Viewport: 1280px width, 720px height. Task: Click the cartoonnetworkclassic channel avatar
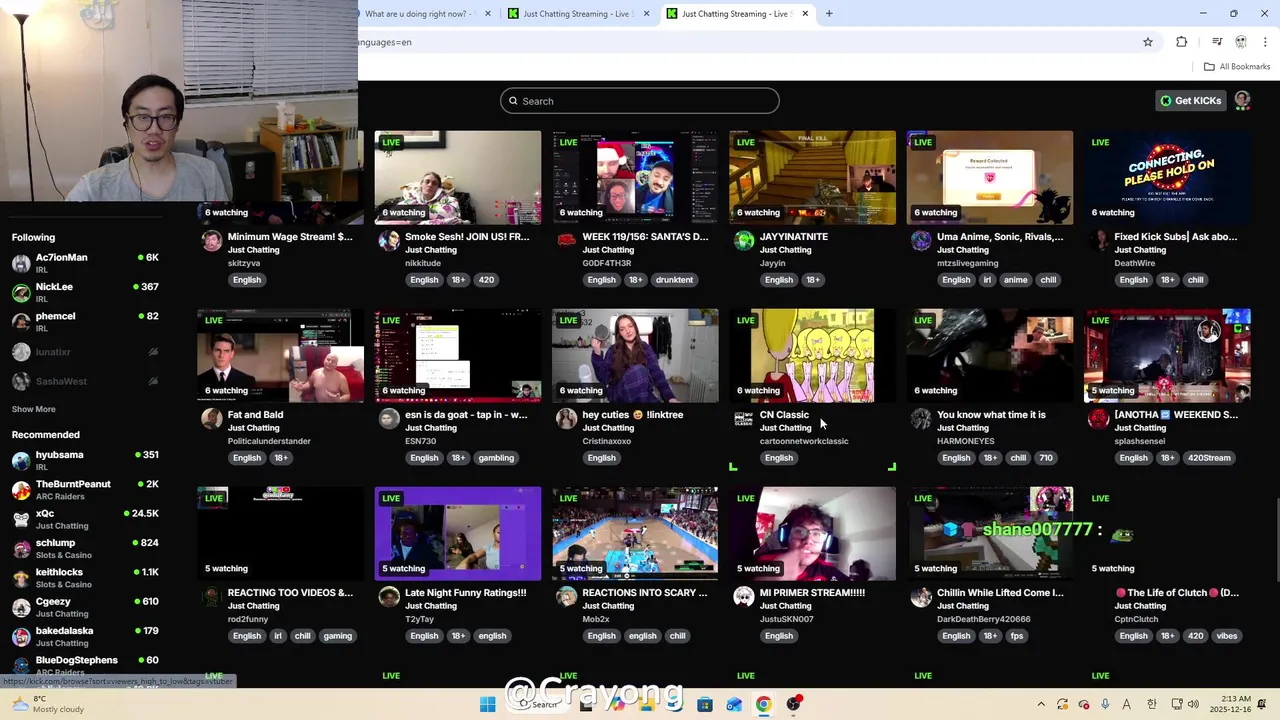[744, 418]
